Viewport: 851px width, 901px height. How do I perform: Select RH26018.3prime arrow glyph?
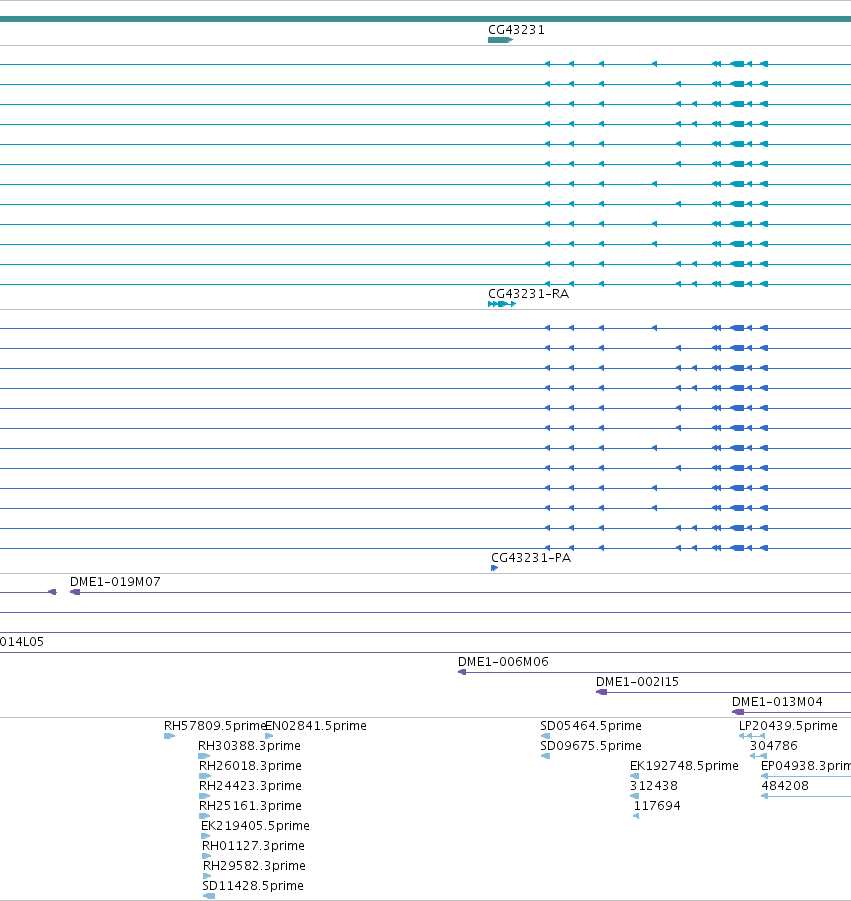pyautogui.click(x=205, y=776)
